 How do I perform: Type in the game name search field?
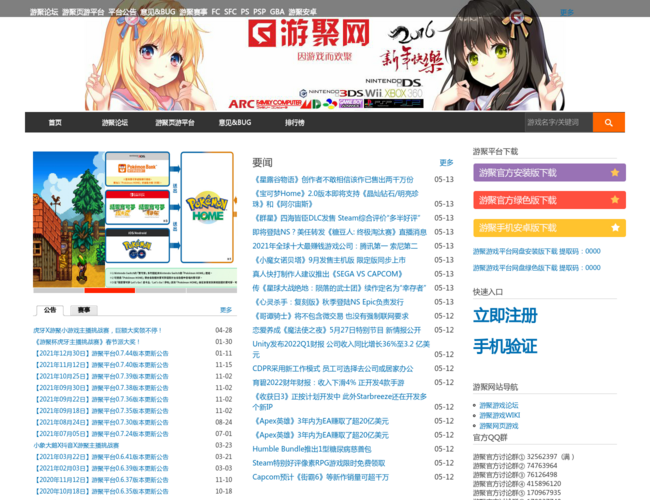tap(558, 122)
